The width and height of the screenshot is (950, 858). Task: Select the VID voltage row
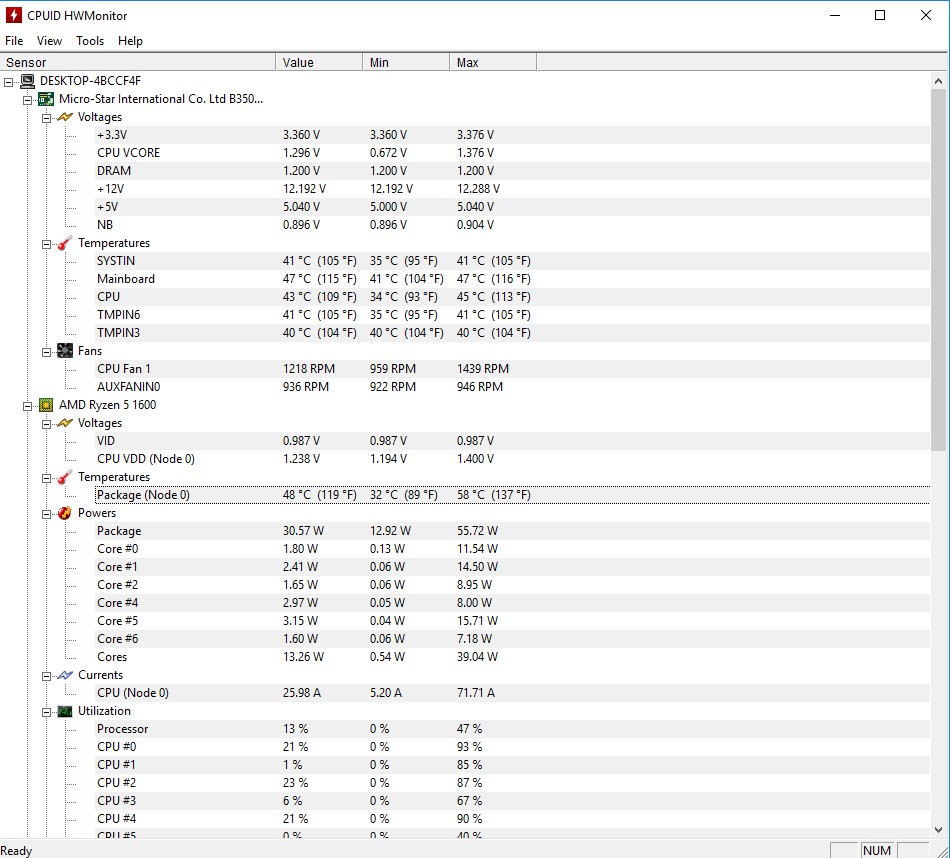pyautogui.click(x=512, y=441)
